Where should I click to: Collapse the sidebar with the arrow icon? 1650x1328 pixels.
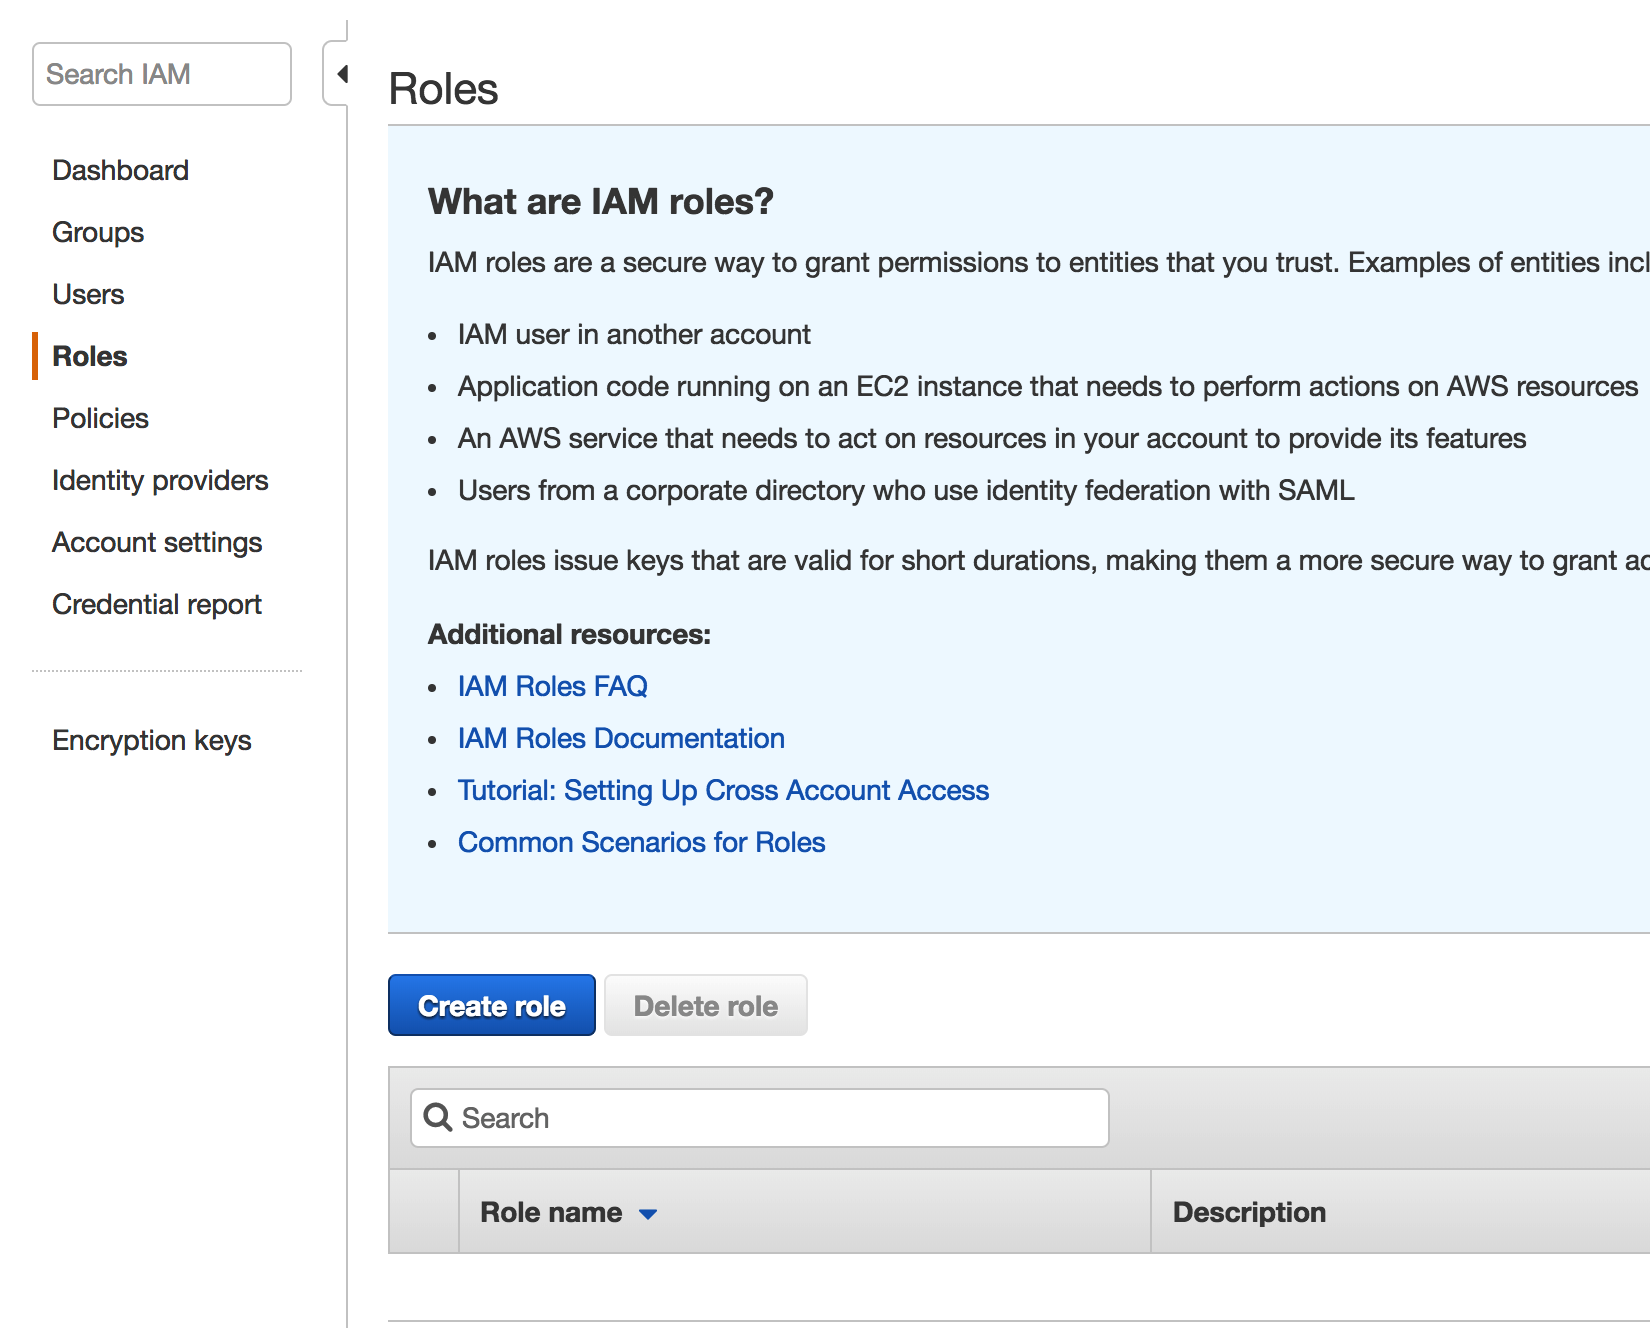342,74
